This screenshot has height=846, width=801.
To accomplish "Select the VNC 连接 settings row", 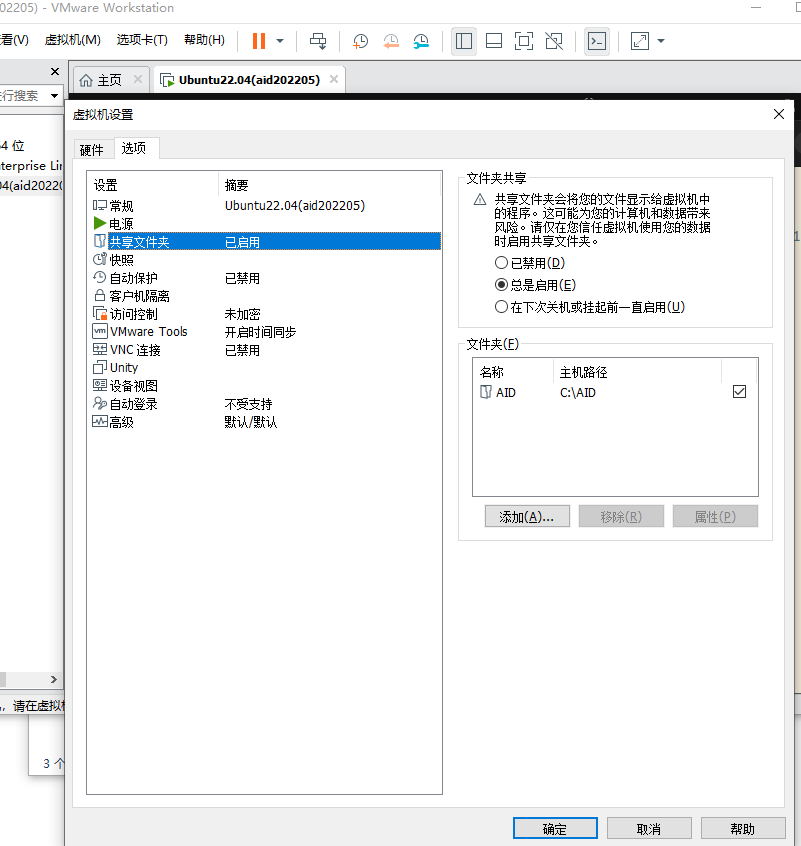I will (x=266, y=350).
